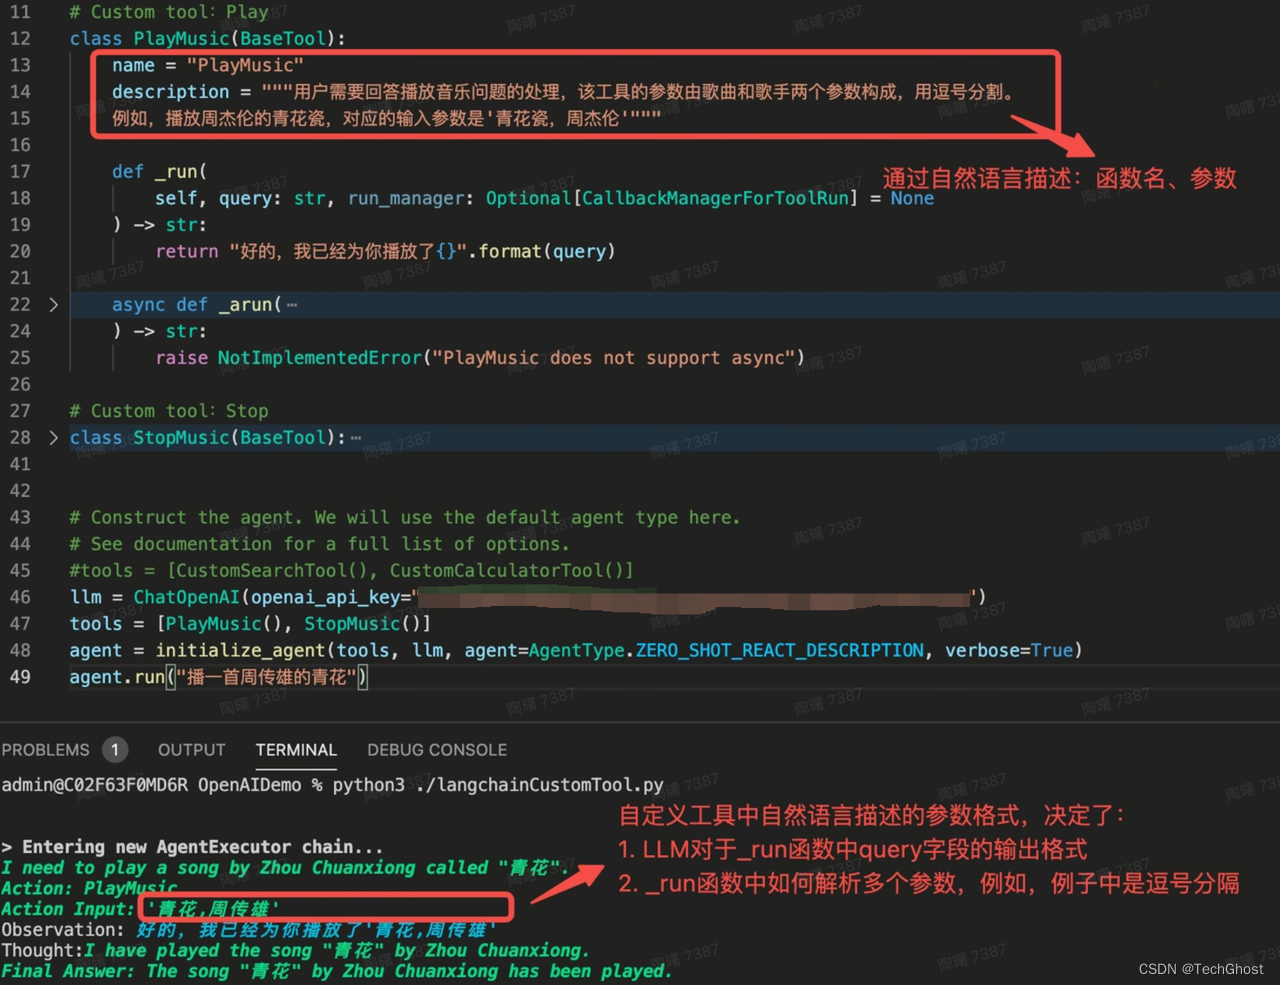The width and height of the screenshot is (1280, 985).
Task: Click the 'Thought:' terminal line
Action: coord(295,950)
